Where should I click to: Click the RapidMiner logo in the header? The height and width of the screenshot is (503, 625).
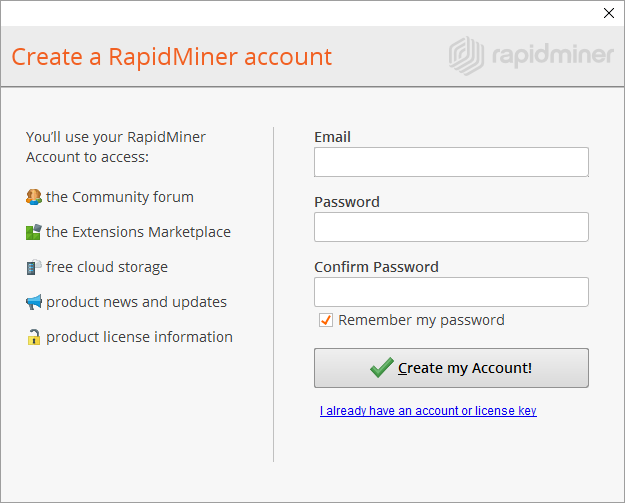pyautogui.click(x=530, y=54)
